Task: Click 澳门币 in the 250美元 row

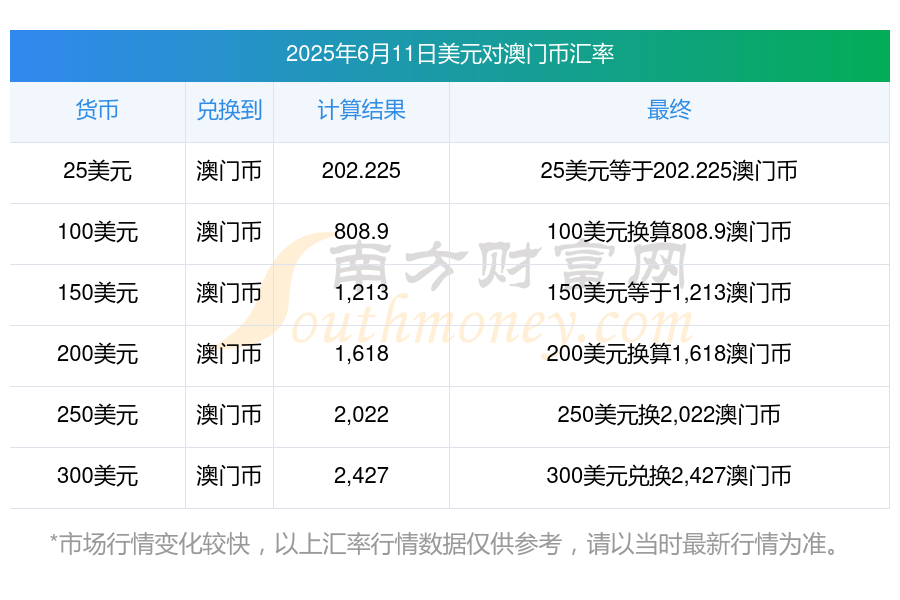Action: point(229,415)
